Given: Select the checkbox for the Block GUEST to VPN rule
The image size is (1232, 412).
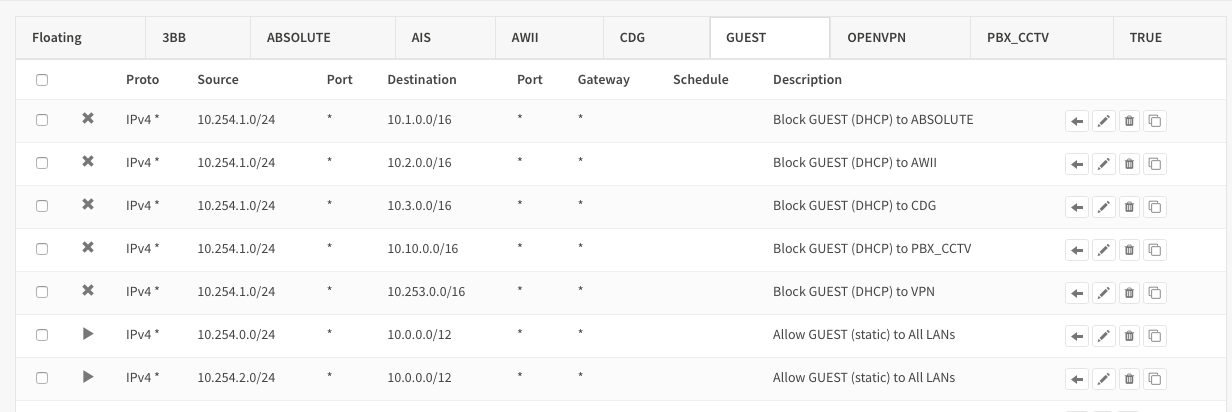Looking at the screenshot, I should 42,292.
